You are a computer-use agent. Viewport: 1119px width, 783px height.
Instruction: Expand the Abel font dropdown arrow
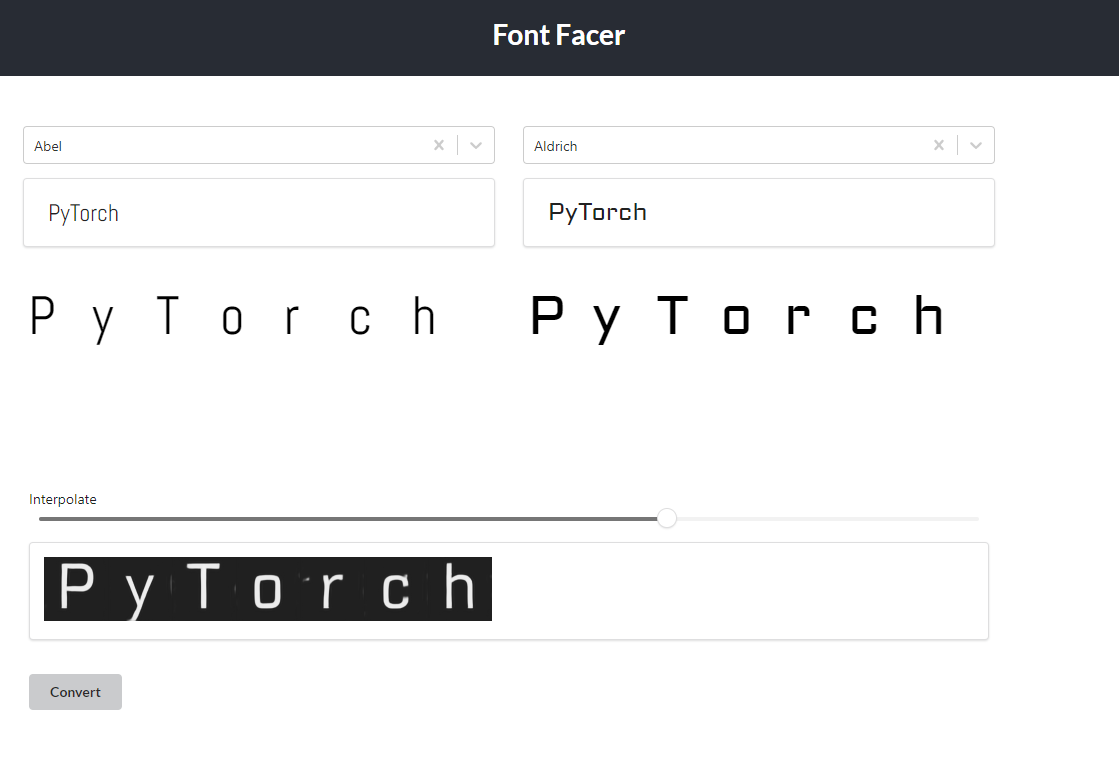(476, 146)
